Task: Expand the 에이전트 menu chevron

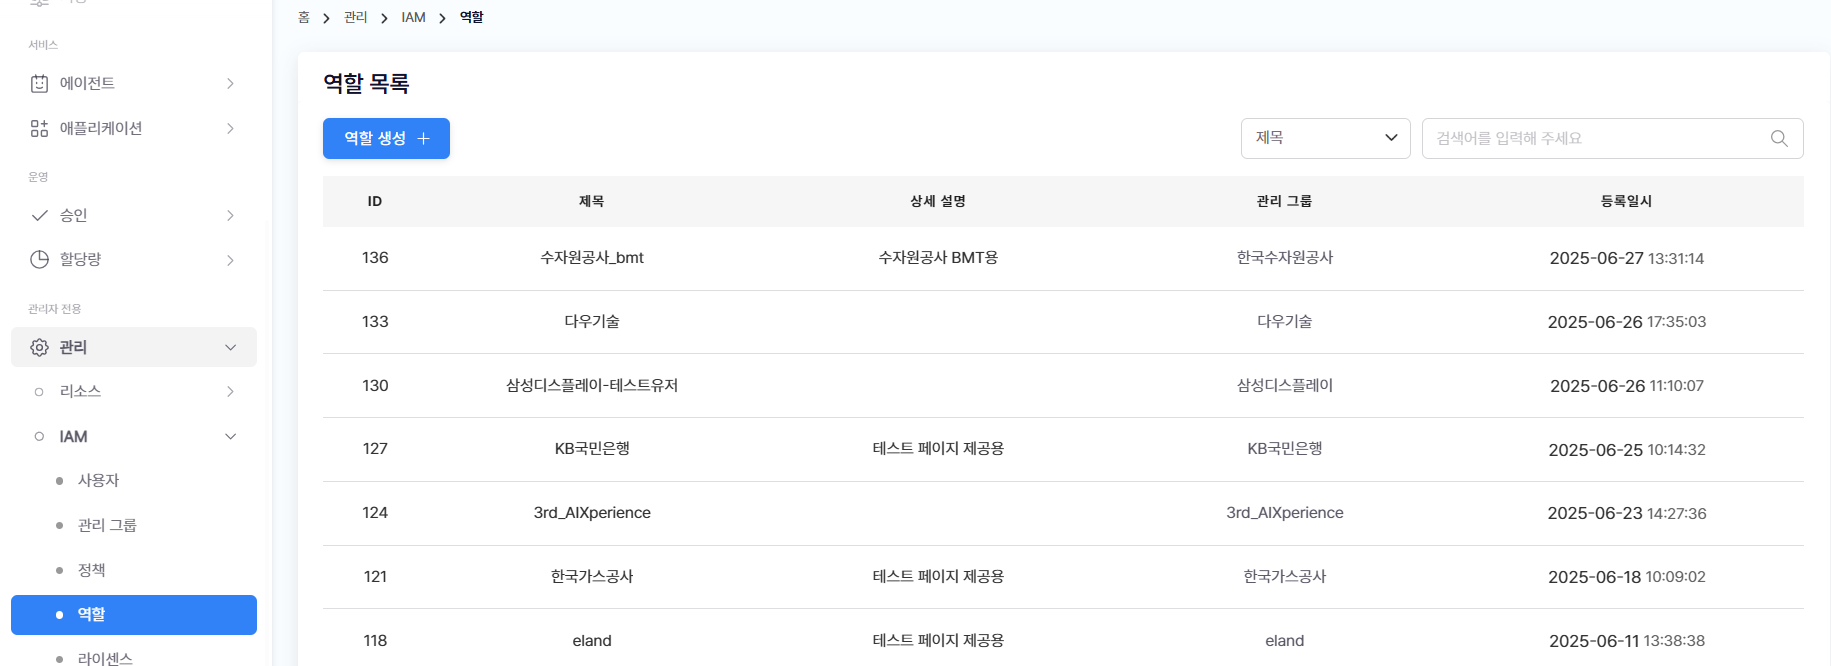Action: point(230,84)
